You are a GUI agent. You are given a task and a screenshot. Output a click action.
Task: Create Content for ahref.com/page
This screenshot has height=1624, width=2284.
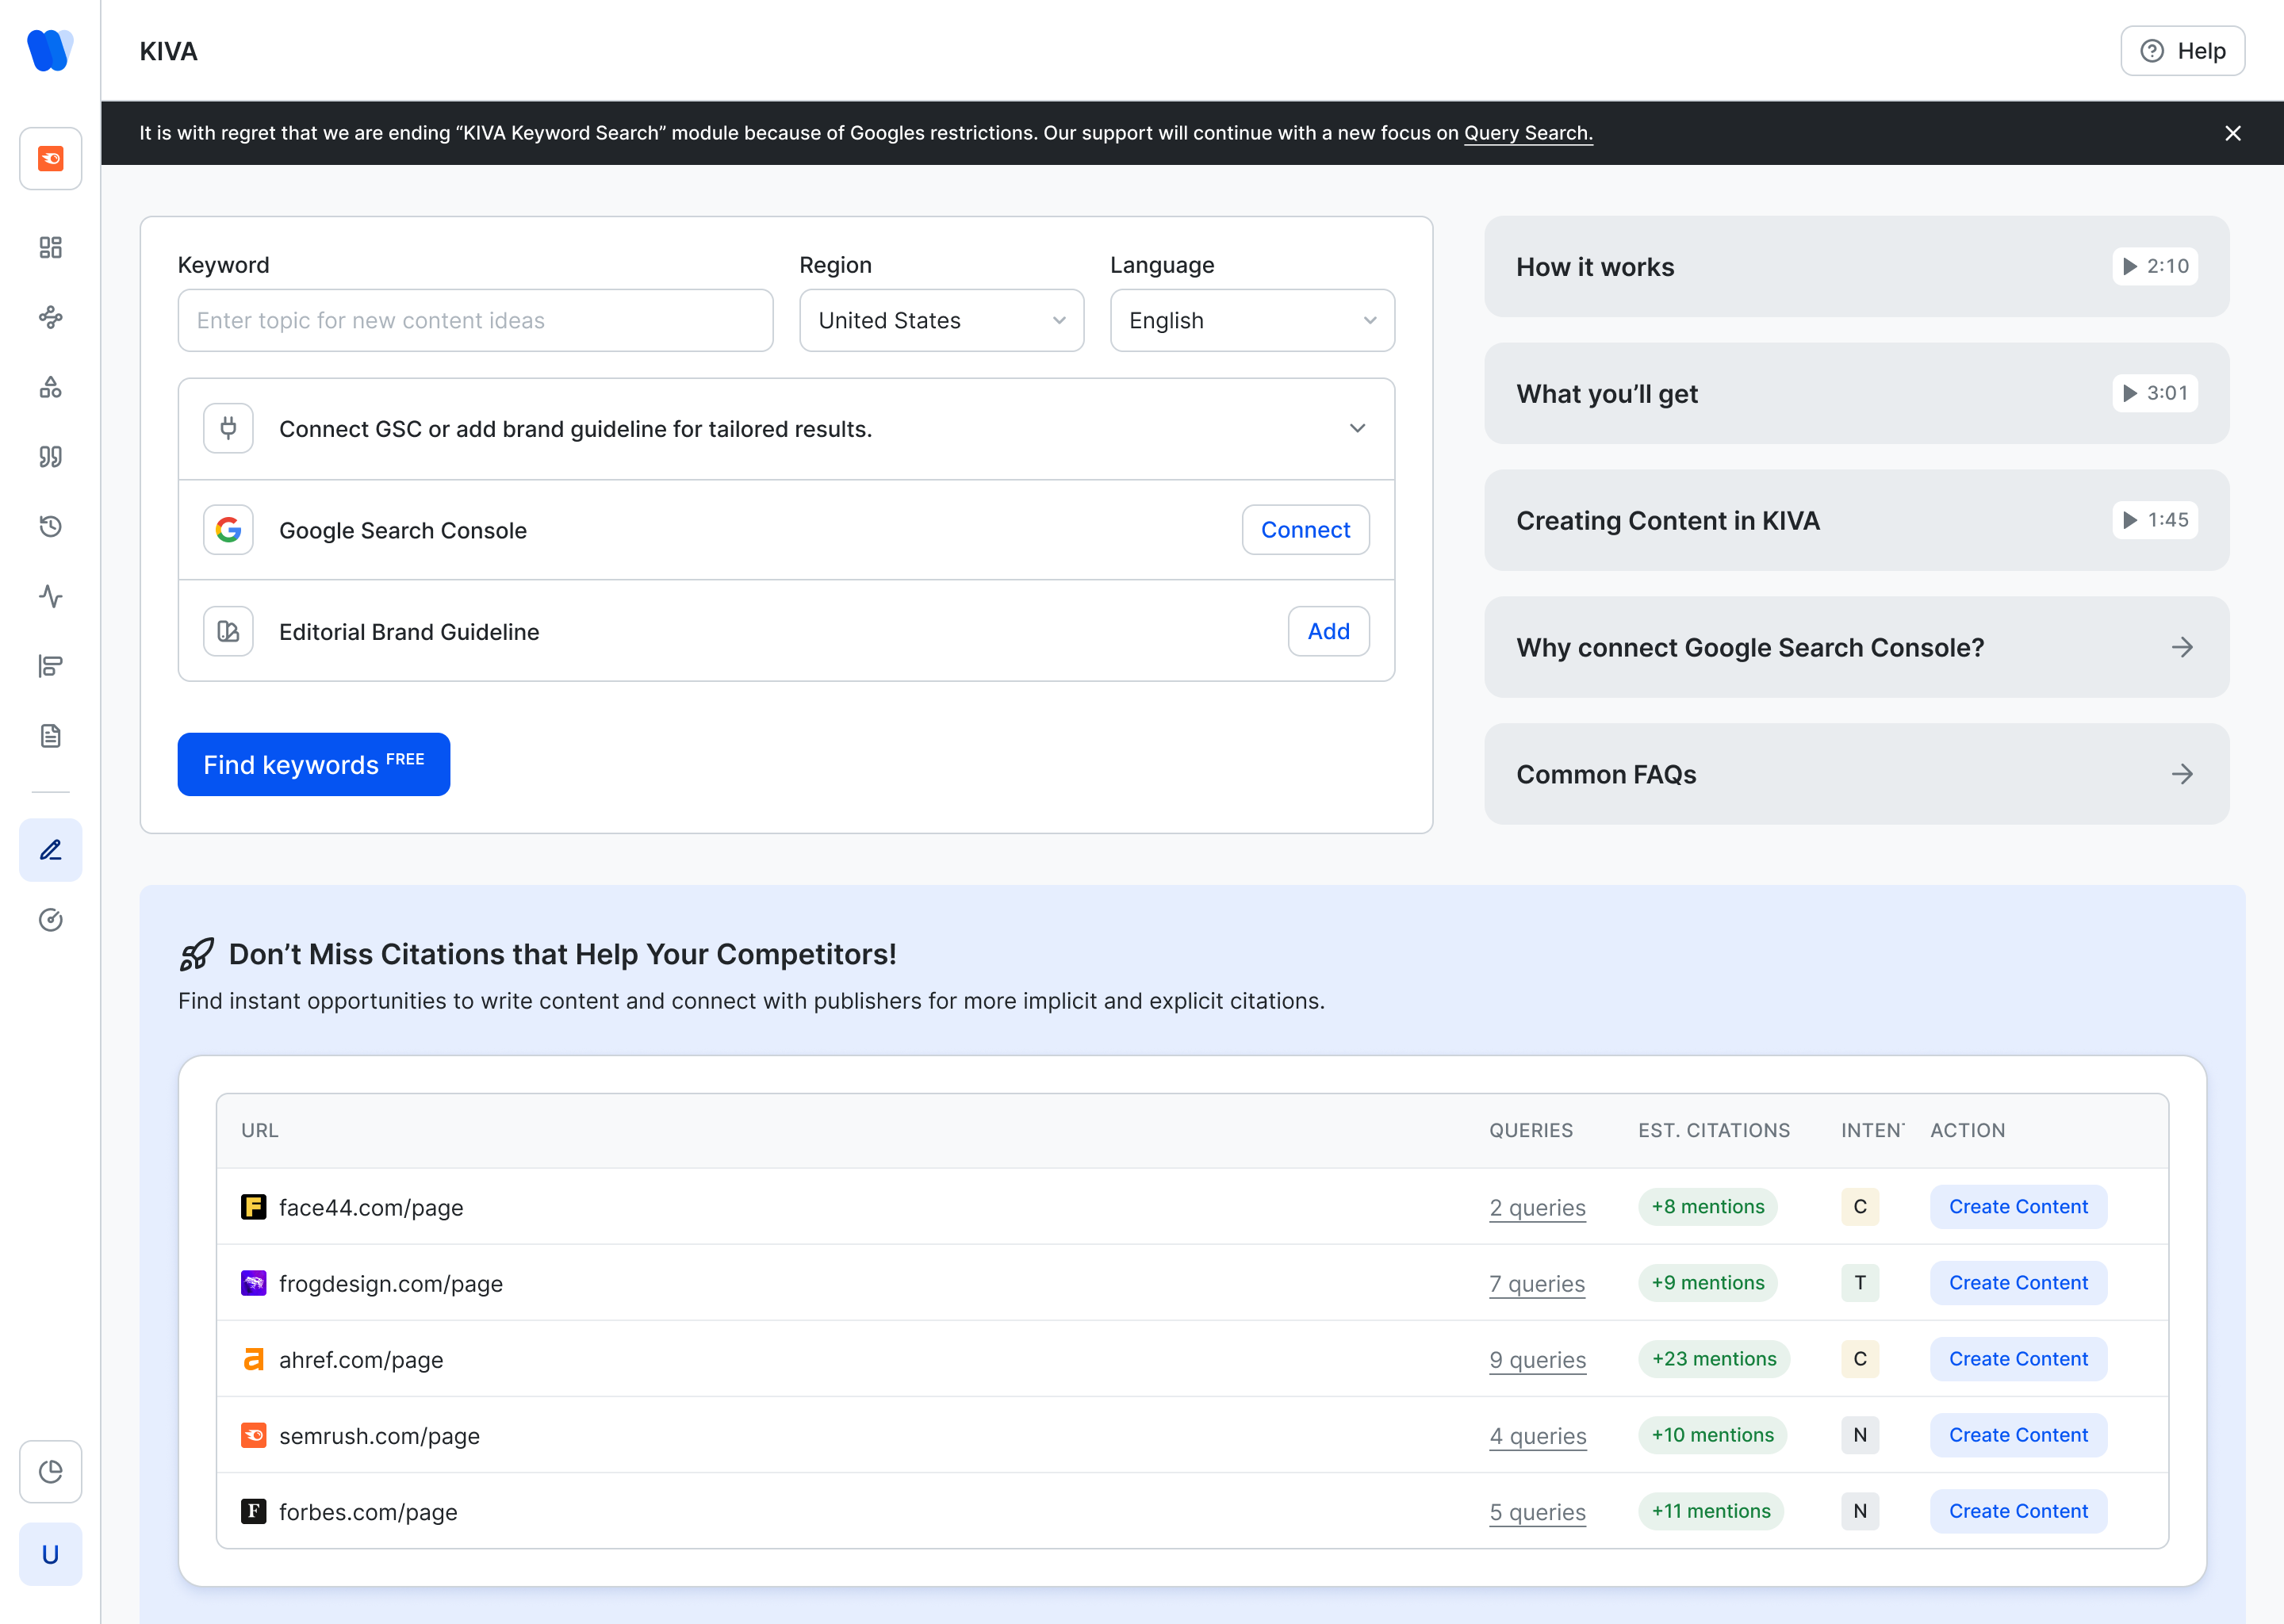pos(2018,1359)
